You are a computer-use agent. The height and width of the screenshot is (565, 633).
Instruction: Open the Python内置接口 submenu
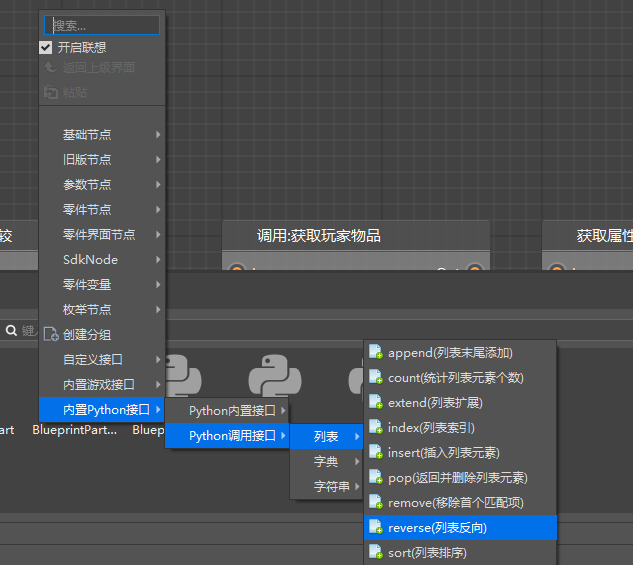point(227,411)
